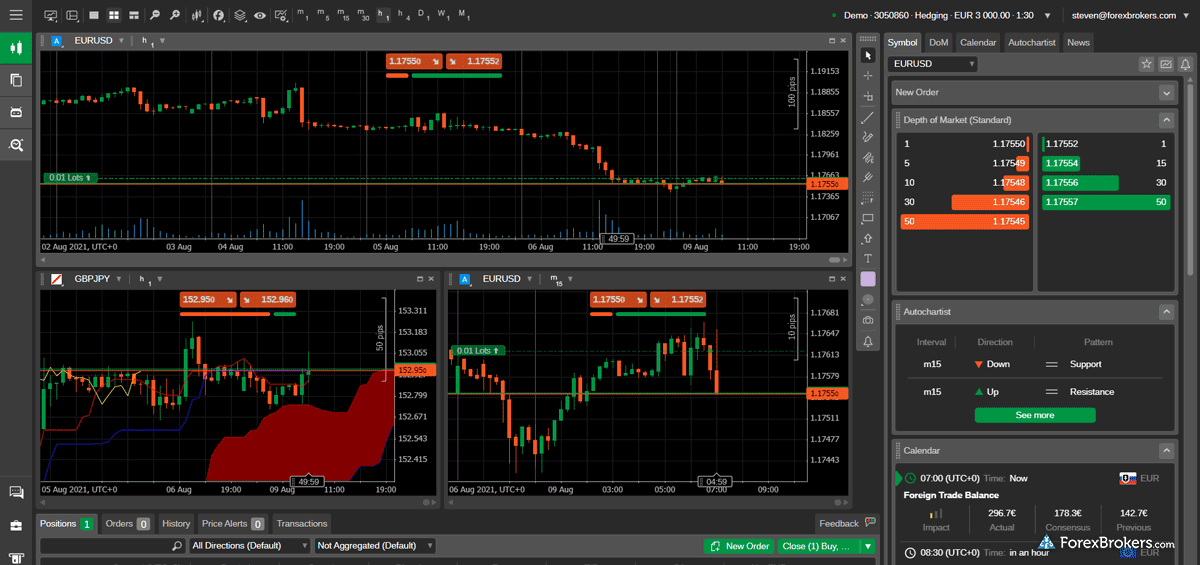Click the See more button in Autochartist
The width and height of the screenshot is (1200, 565).
click(x=1035, y=415)
